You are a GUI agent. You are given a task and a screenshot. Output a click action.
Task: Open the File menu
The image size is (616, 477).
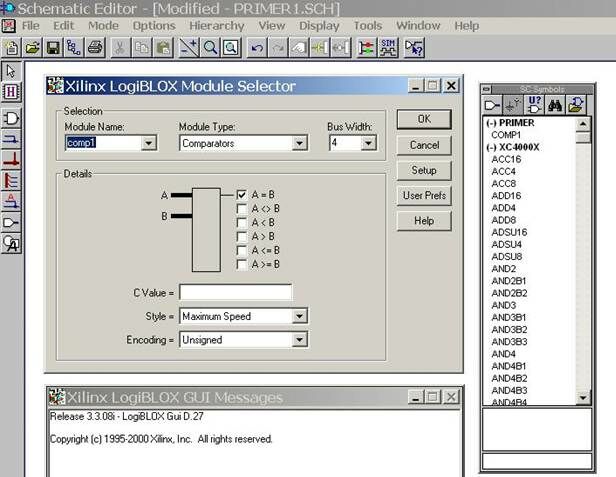[x=31, y=26]
